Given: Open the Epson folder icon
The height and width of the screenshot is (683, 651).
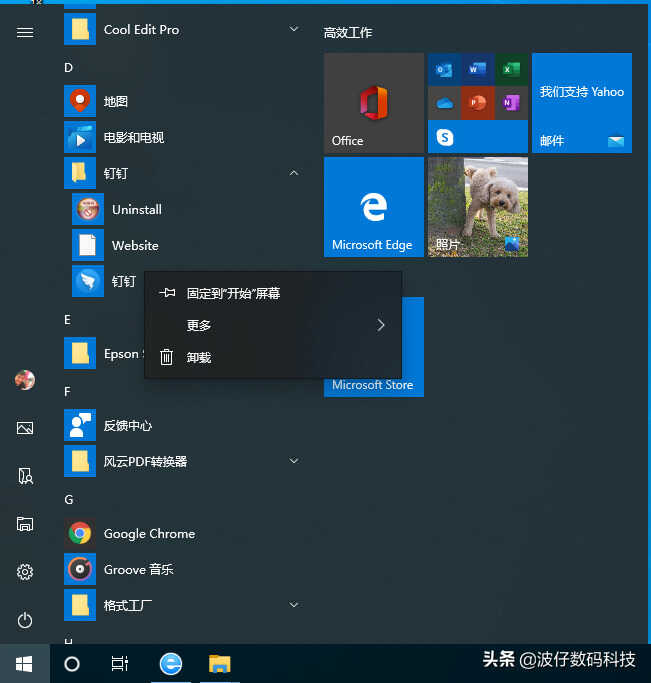Looking at the screenshot, I should 80,353.
